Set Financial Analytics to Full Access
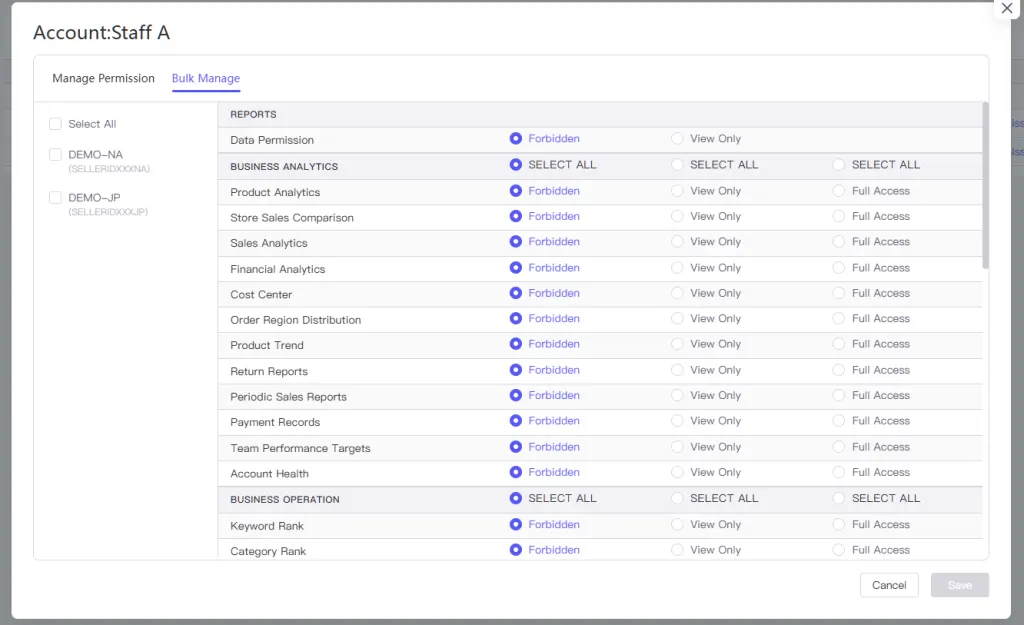 click(839, 268)
